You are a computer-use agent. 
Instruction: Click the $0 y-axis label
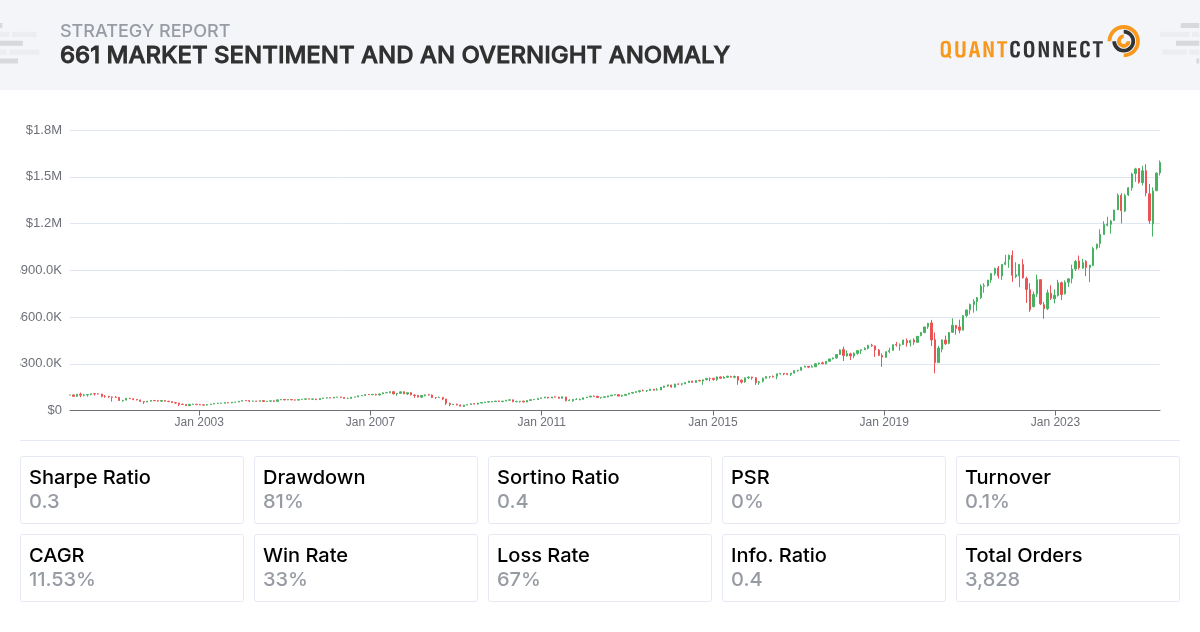pos(54,410)
